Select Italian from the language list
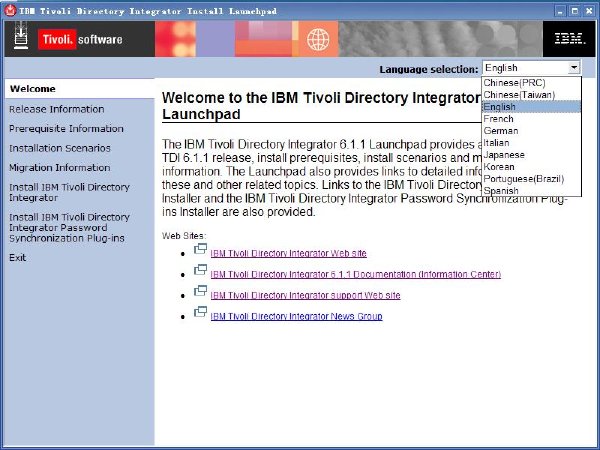This screenshot has height=450, width=600. coord(532,143)
